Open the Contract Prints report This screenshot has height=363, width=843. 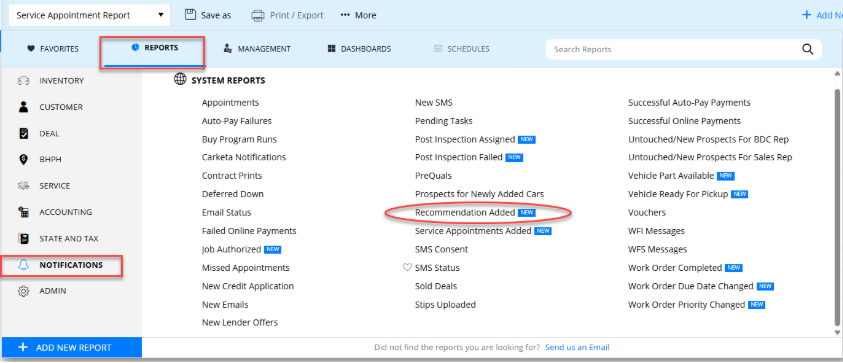tap(232, 176)
